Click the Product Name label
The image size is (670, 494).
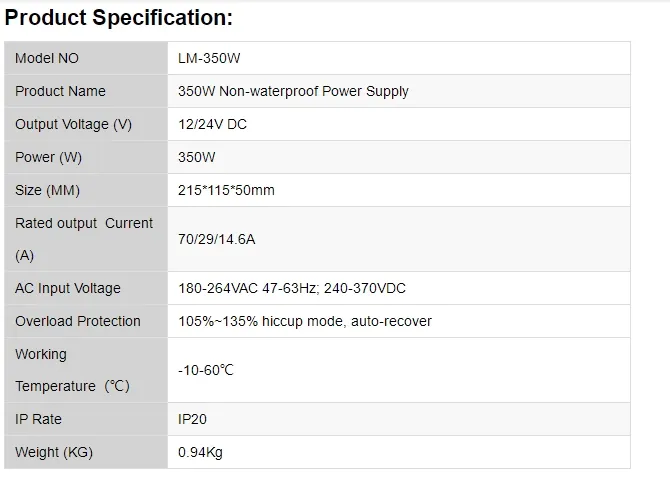point(60,91)
